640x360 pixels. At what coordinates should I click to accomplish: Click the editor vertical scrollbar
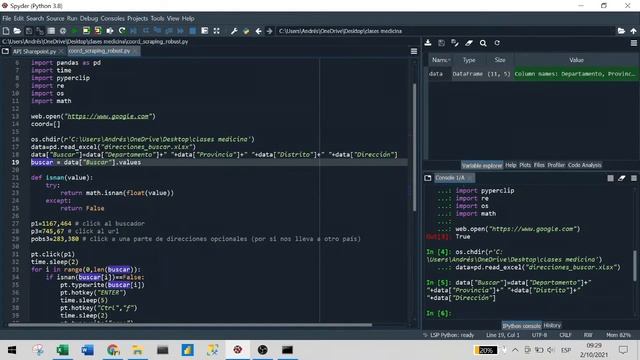415,147
